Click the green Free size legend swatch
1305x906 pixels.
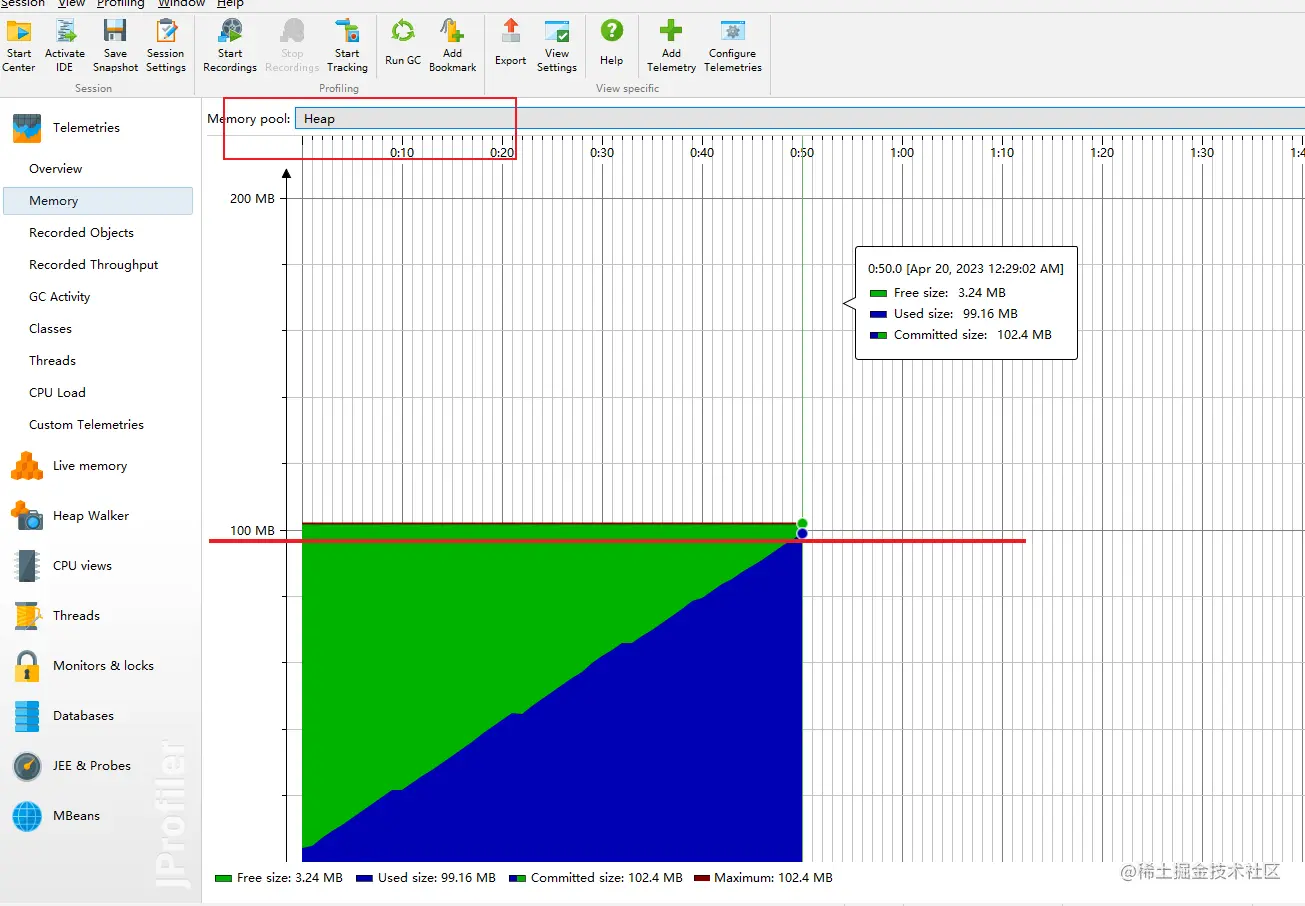coord(223,878)
